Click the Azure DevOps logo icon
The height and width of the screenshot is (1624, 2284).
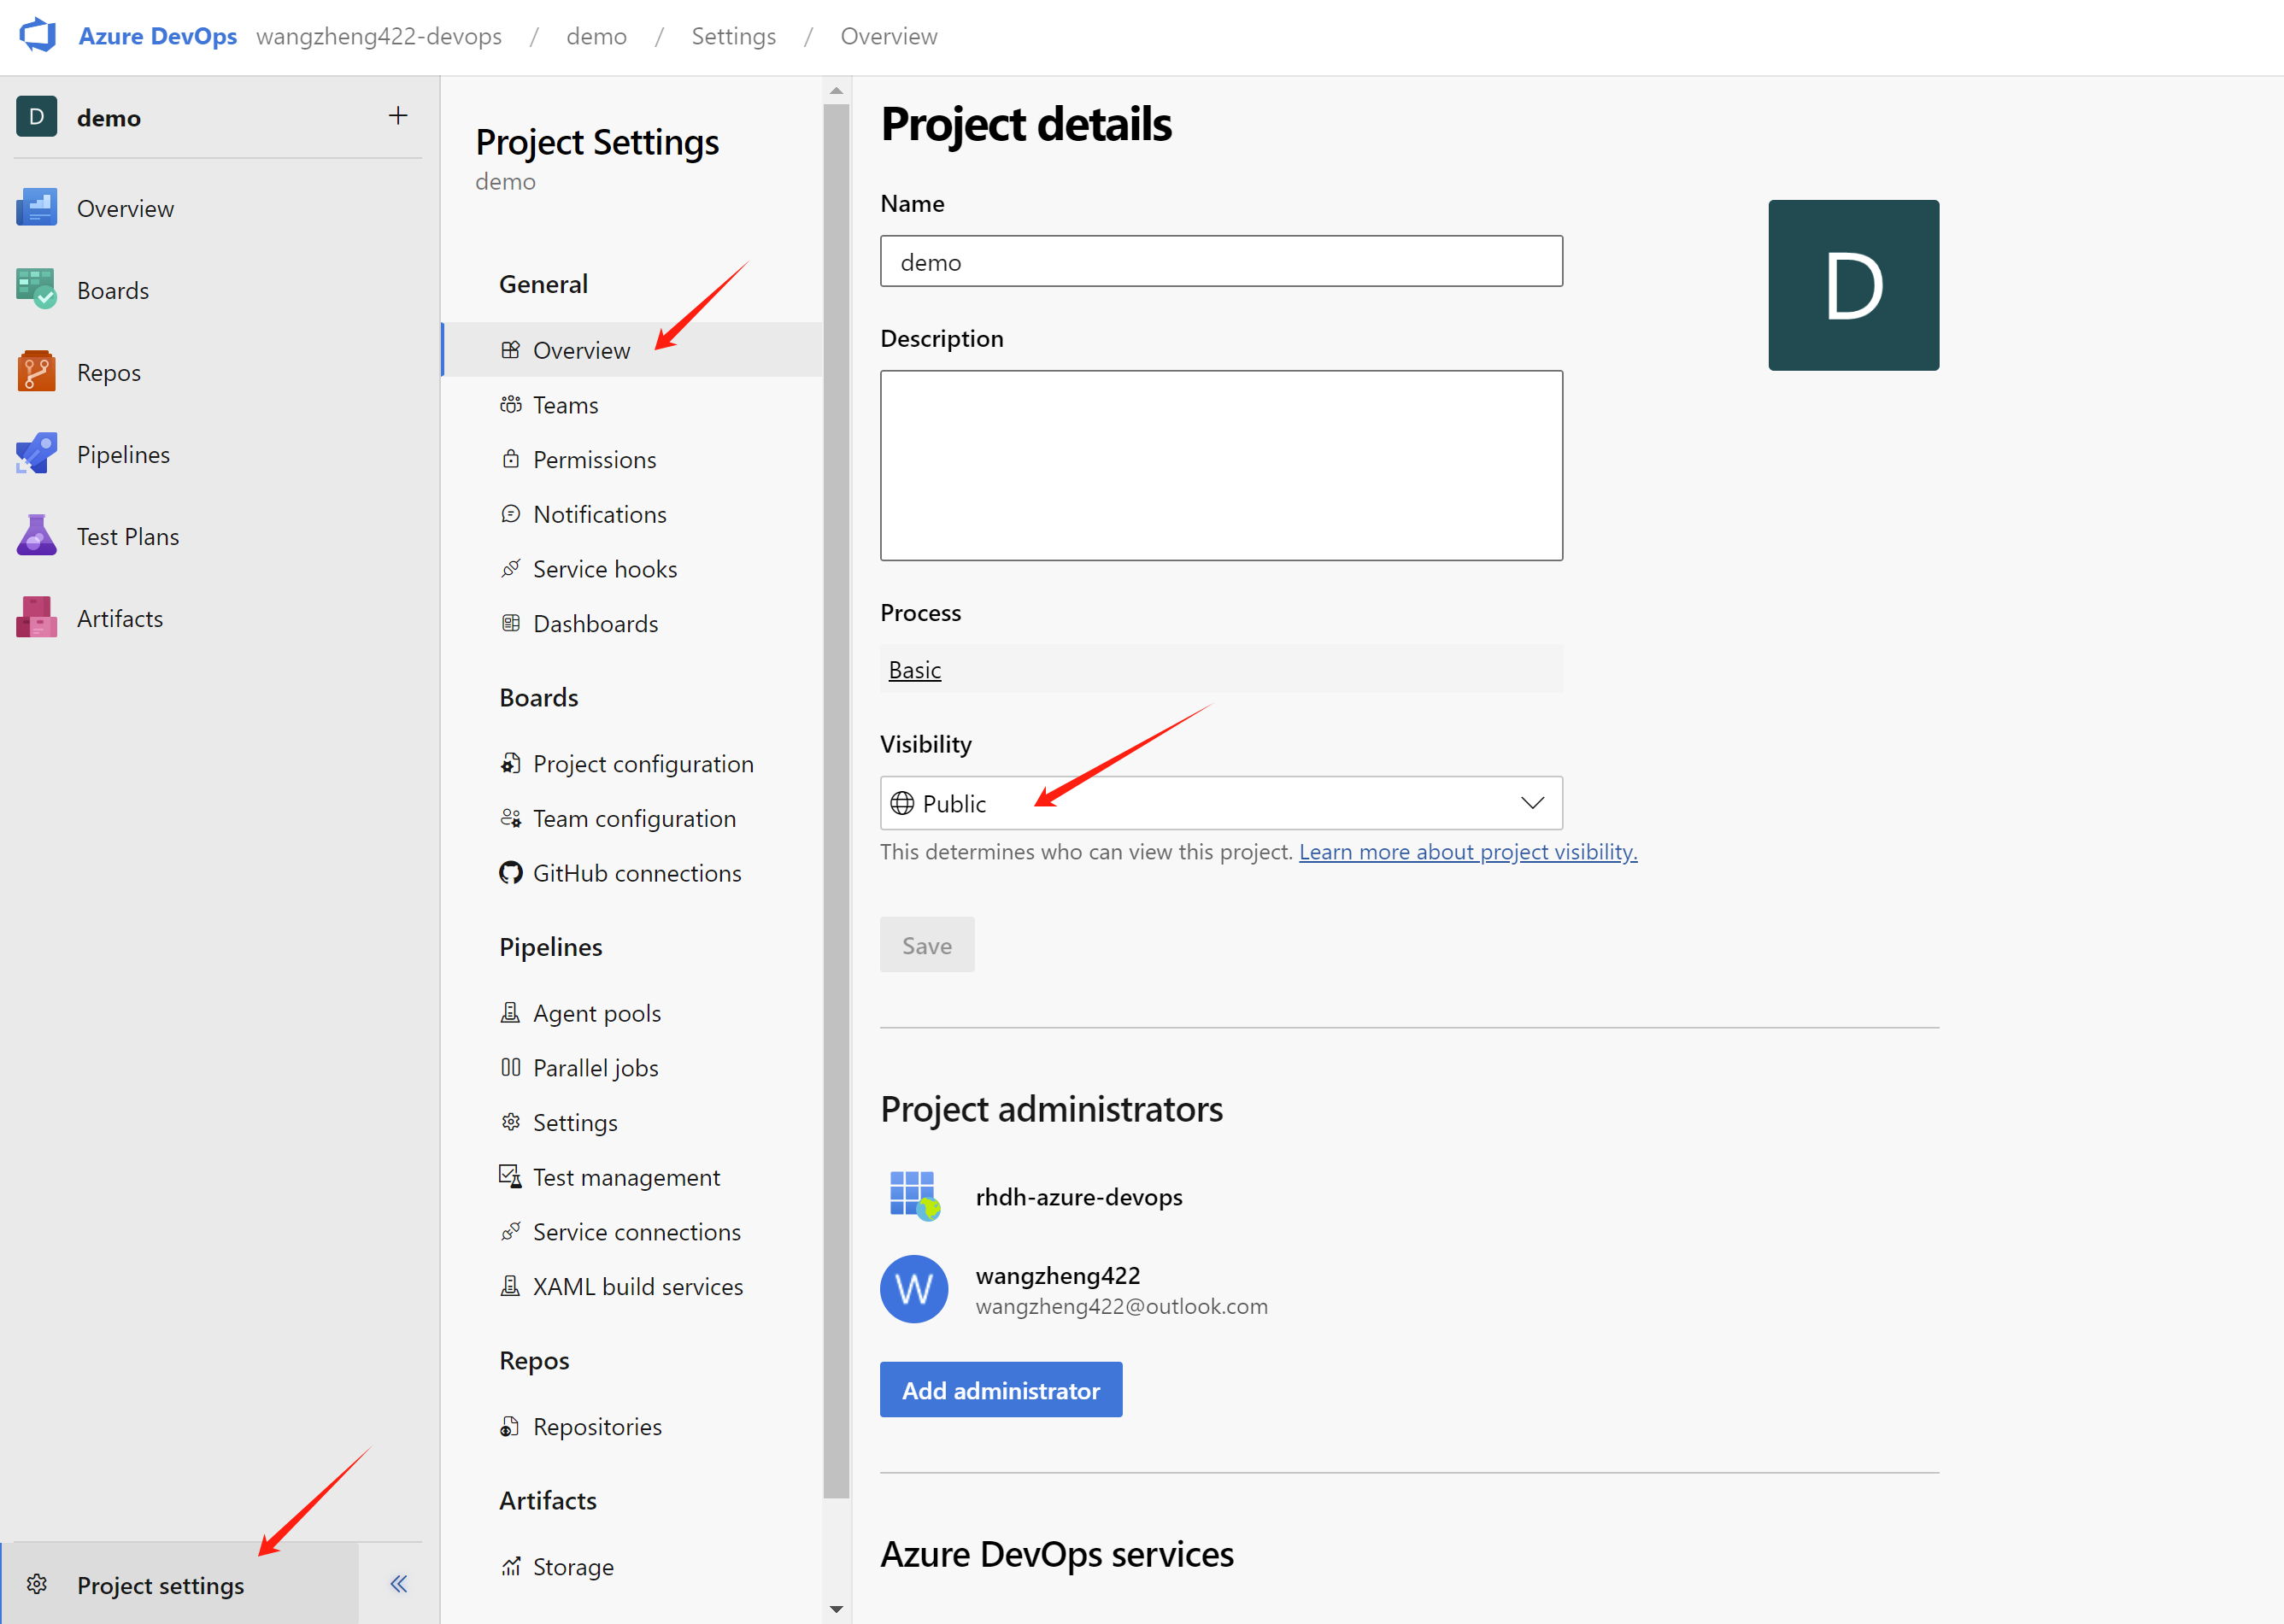[38, 36]
